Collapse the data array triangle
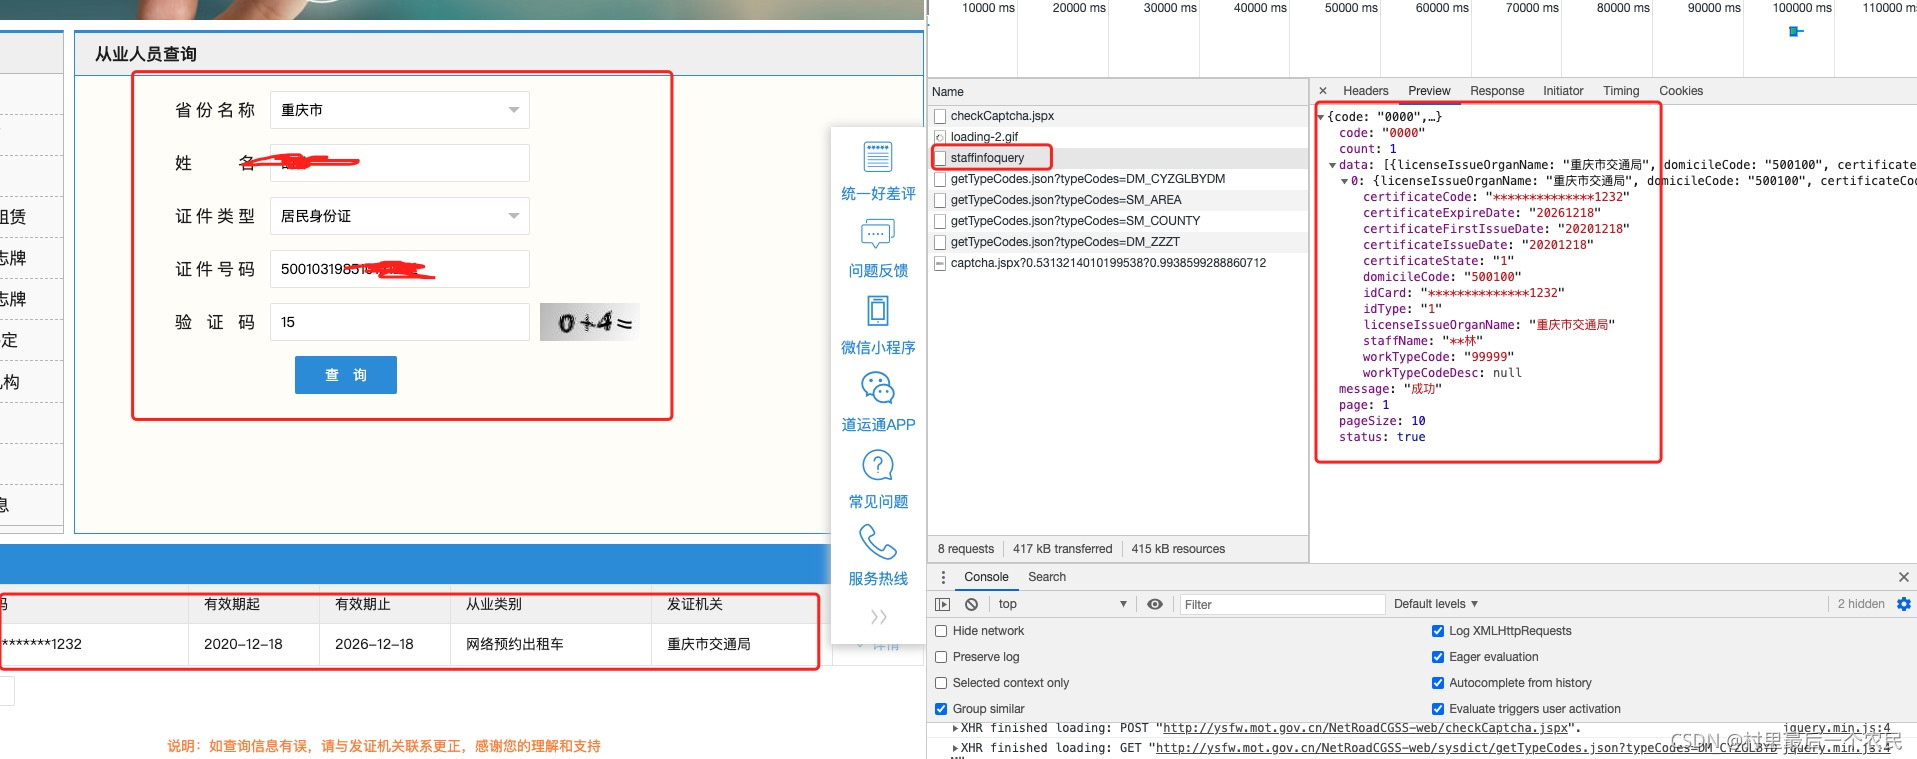The image size is (1917, 759). (x=1332, y=165)
